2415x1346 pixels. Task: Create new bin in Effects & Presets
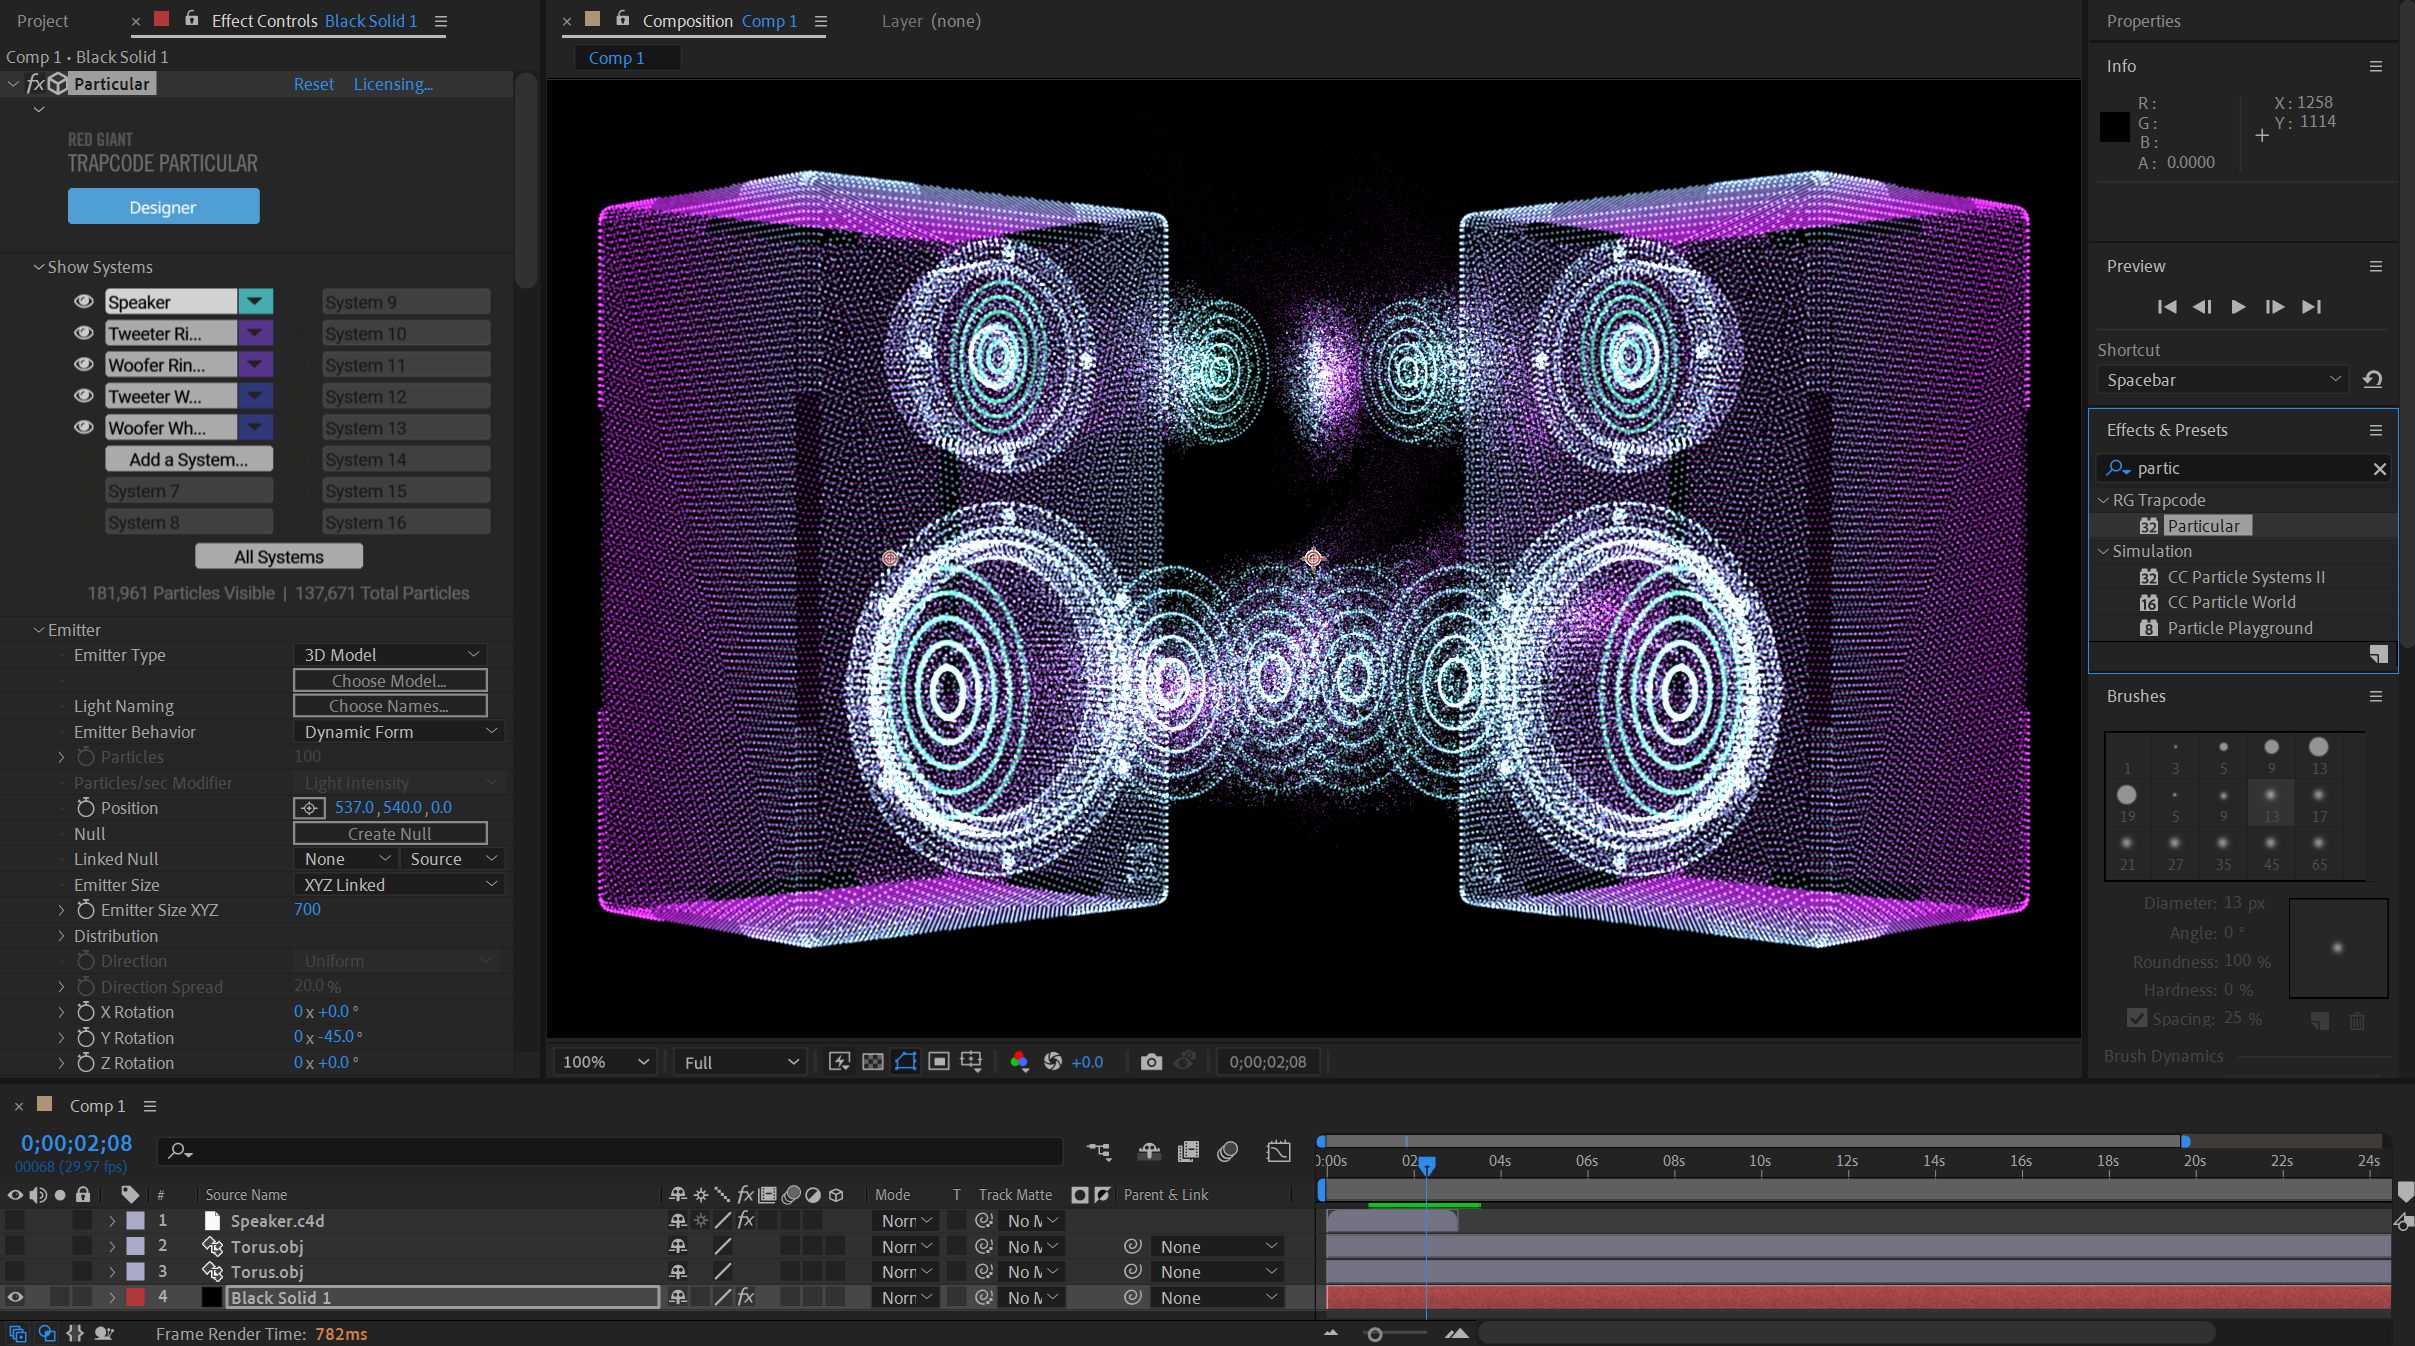[x=2378, y=654]
